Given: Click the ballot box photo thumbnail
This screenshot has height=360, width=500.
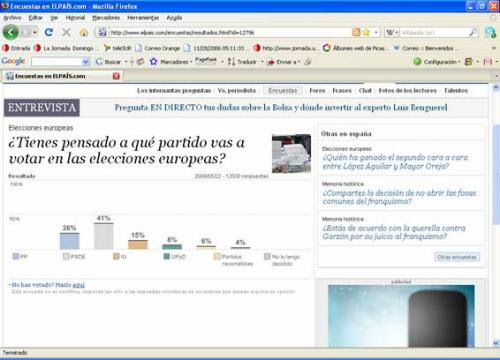Looking at the screenshot, I should (291, 153).
